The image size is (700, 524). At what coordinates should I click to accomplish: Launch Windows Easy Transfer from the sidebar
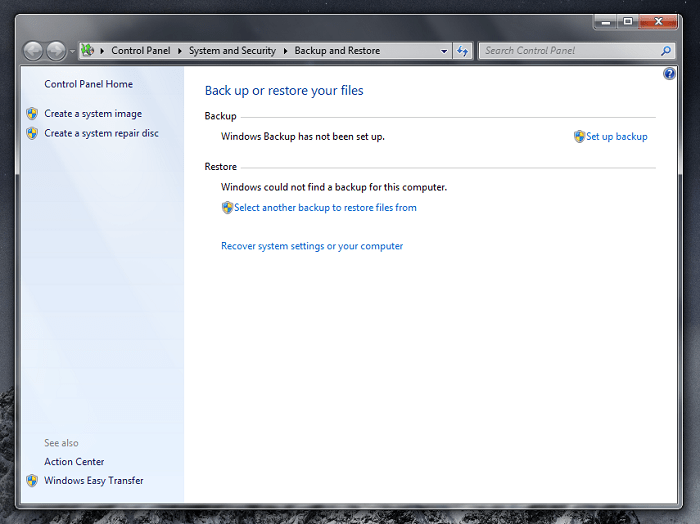(x=93, y=481)
